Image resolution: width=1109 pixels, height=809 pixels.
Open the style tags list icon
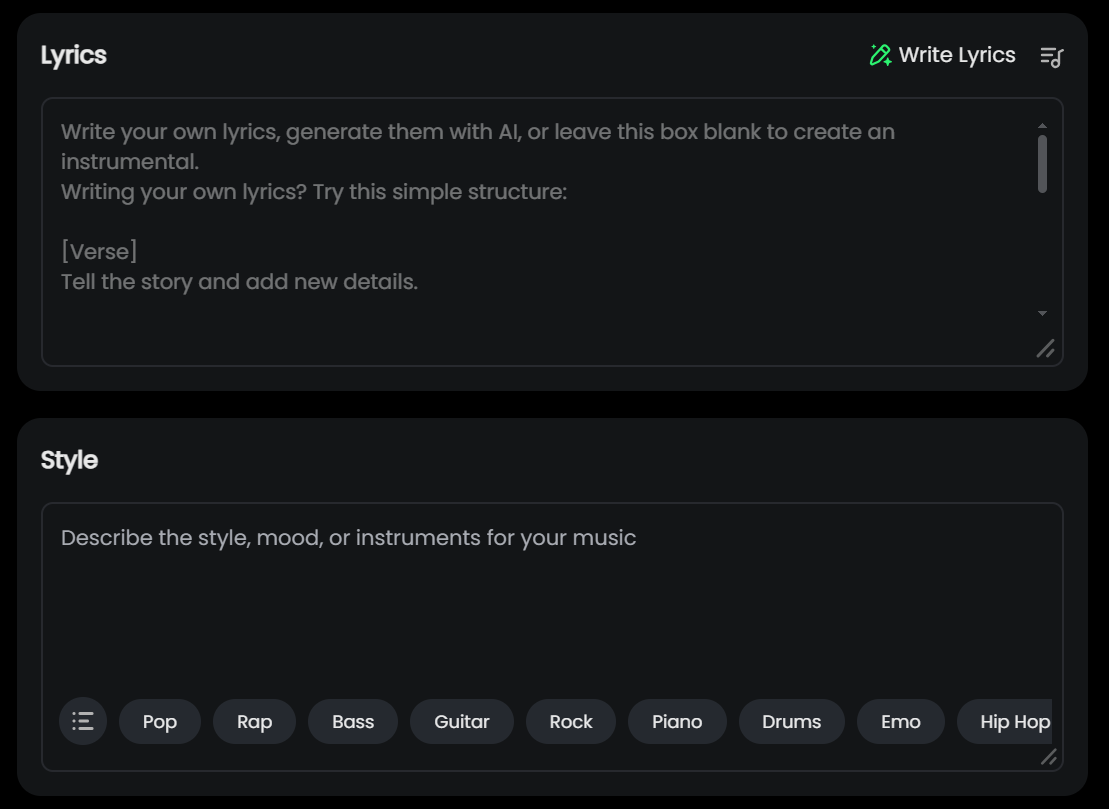[x=83, y=721]
